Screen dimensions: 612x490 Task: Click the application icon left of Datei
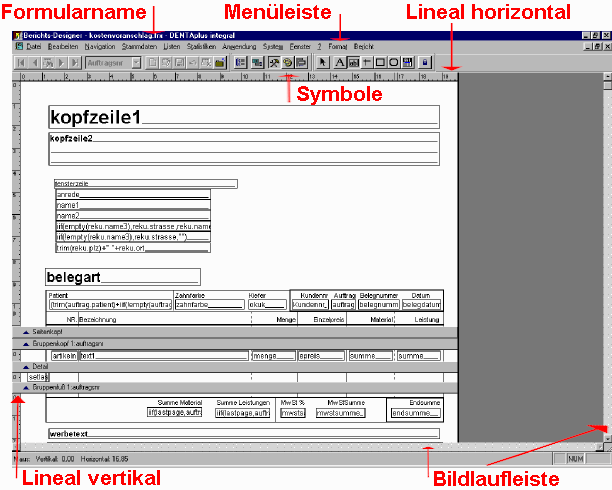click(19, 46)
